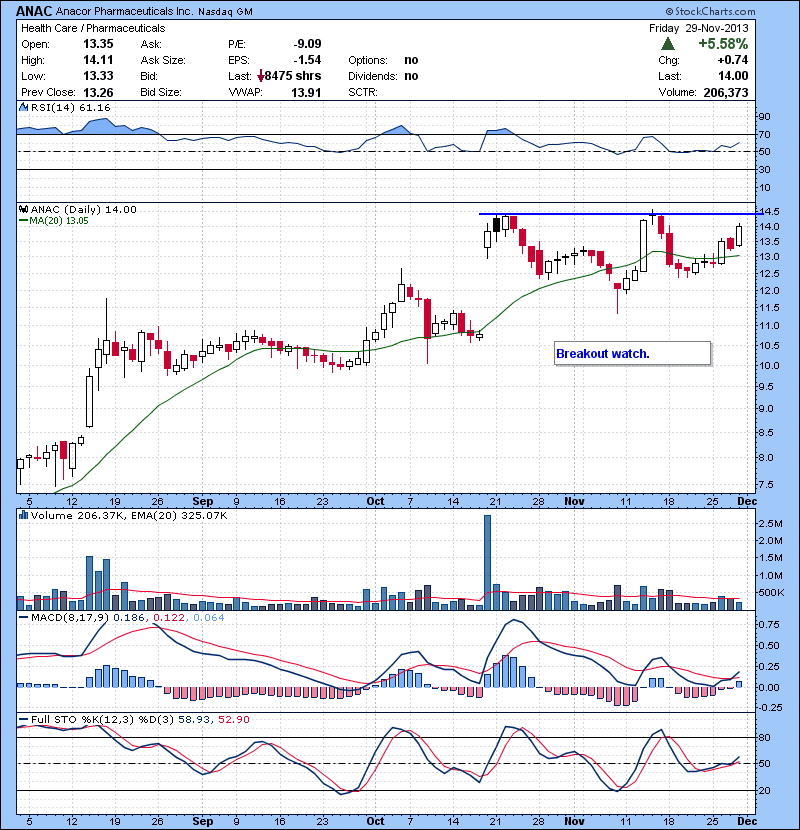Click the MACD value 0.186
800x830 pixels.
tap(128, 618)
